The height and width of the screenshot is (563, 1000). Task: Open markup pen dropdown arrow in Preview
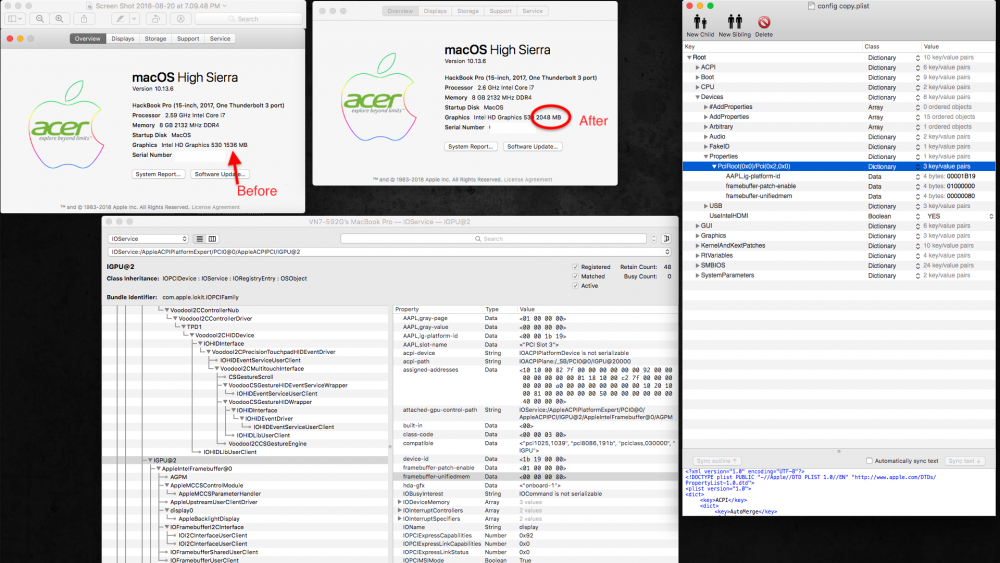[x=134, y=19]
